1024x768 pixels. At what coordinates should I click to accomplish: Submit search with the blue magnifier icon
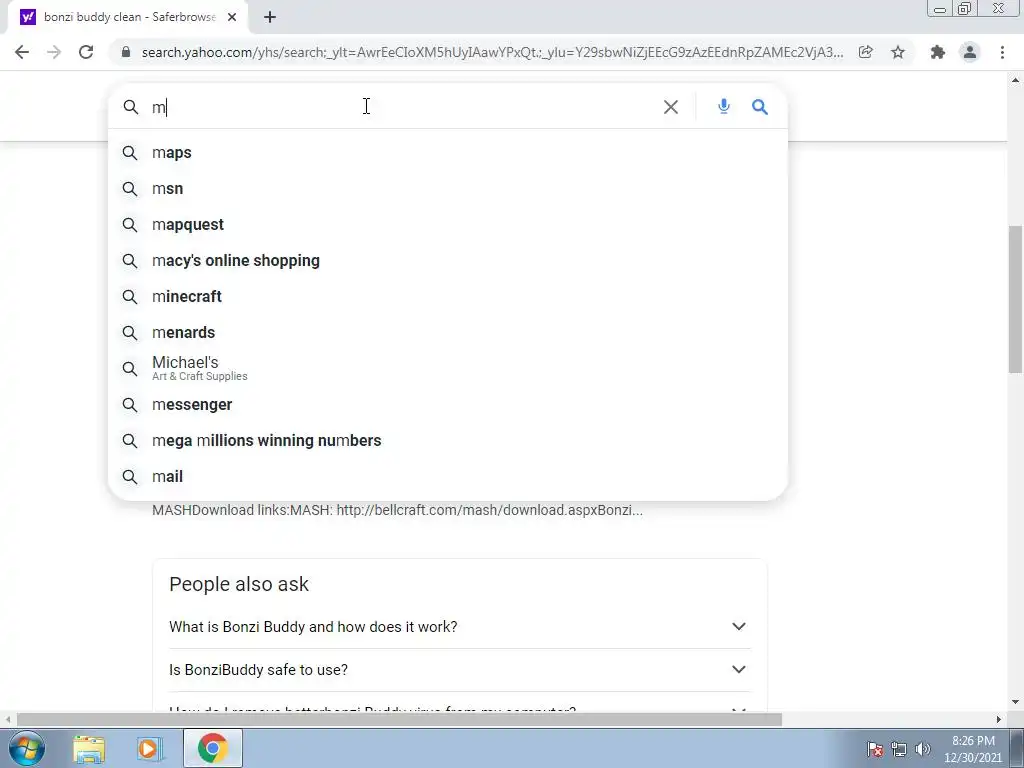pyautogui.click(x=760, y=107)
